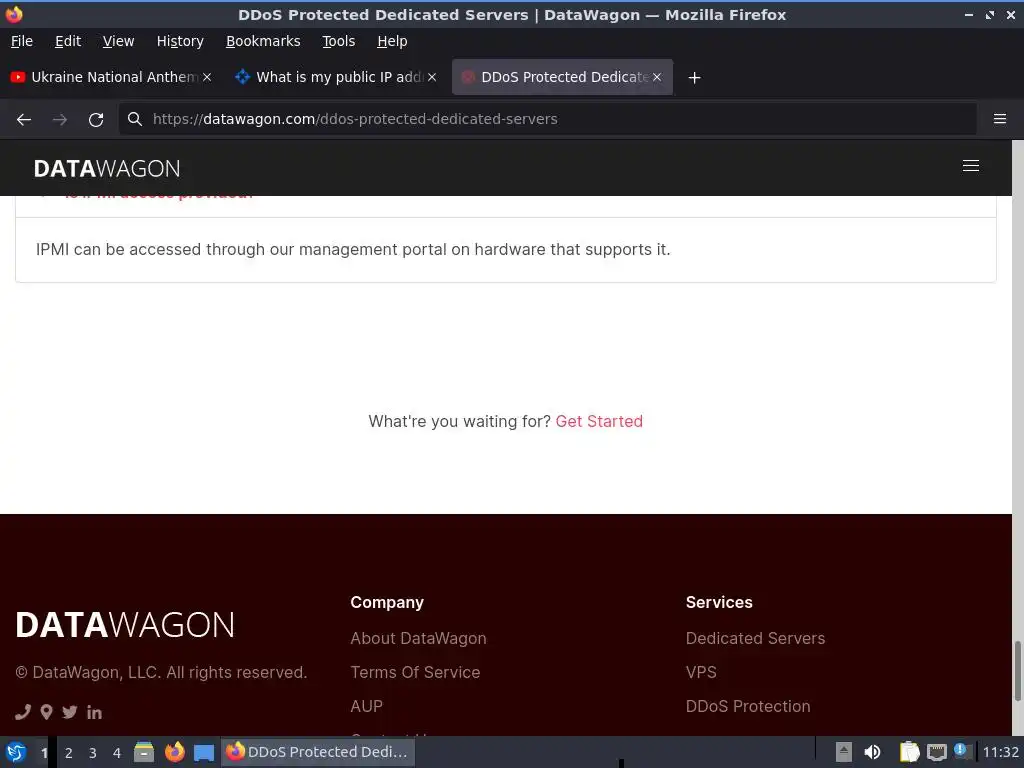1024x768 pixels.
Task: Go back with the browser back arrow
Action: (24, 120)
